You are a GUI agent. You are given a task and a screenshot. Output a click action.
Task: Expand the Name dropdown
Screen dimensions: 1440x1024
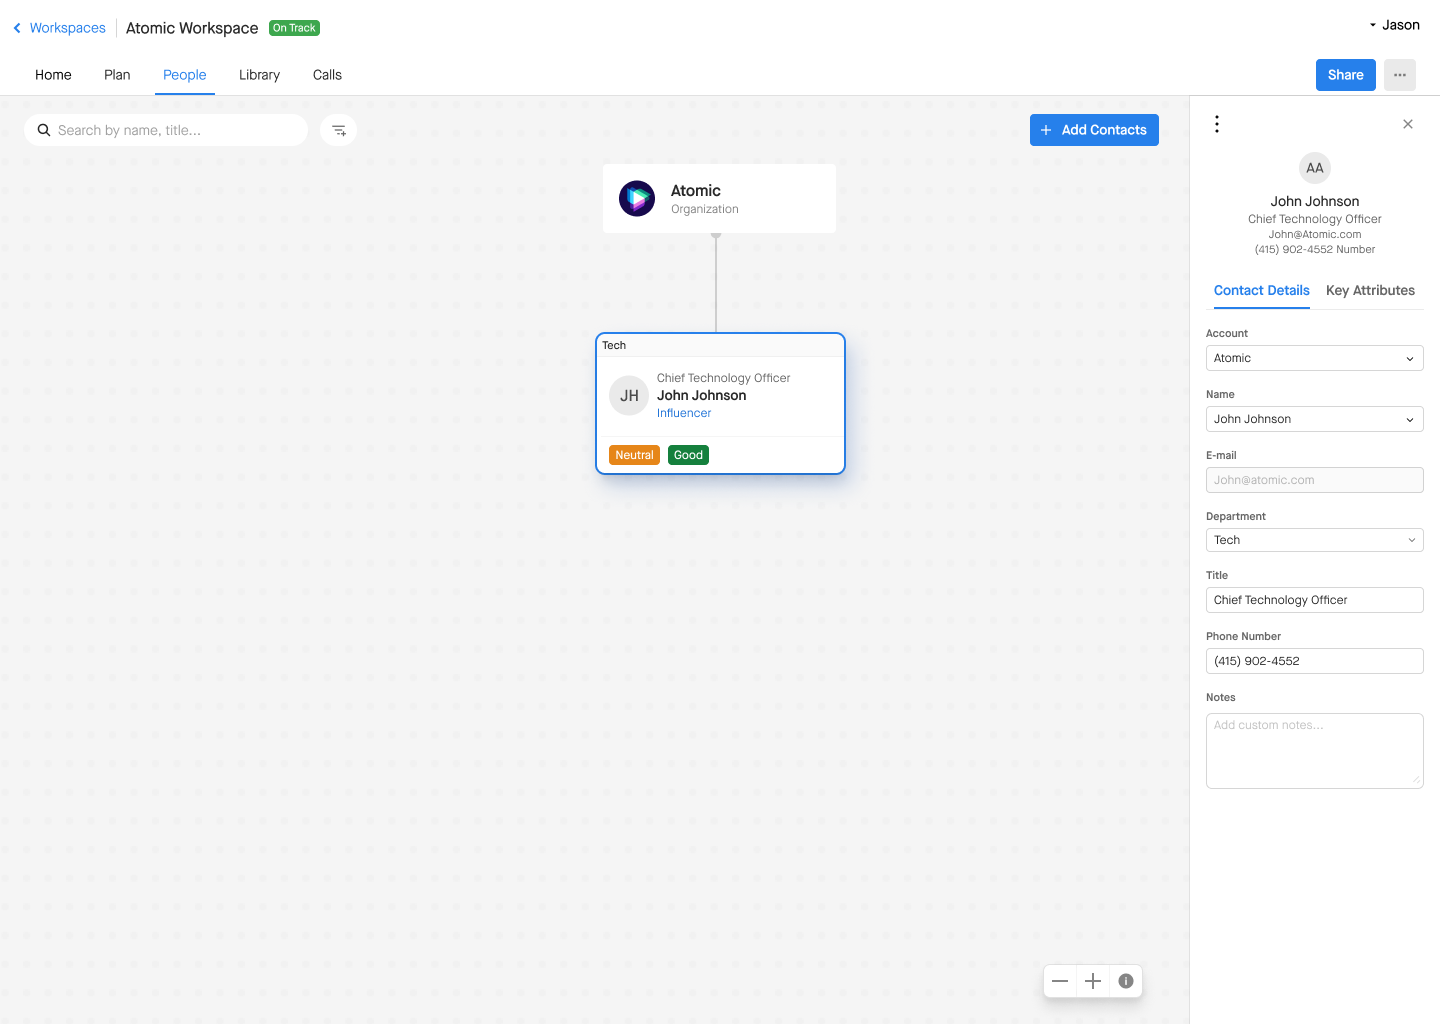1315,419
